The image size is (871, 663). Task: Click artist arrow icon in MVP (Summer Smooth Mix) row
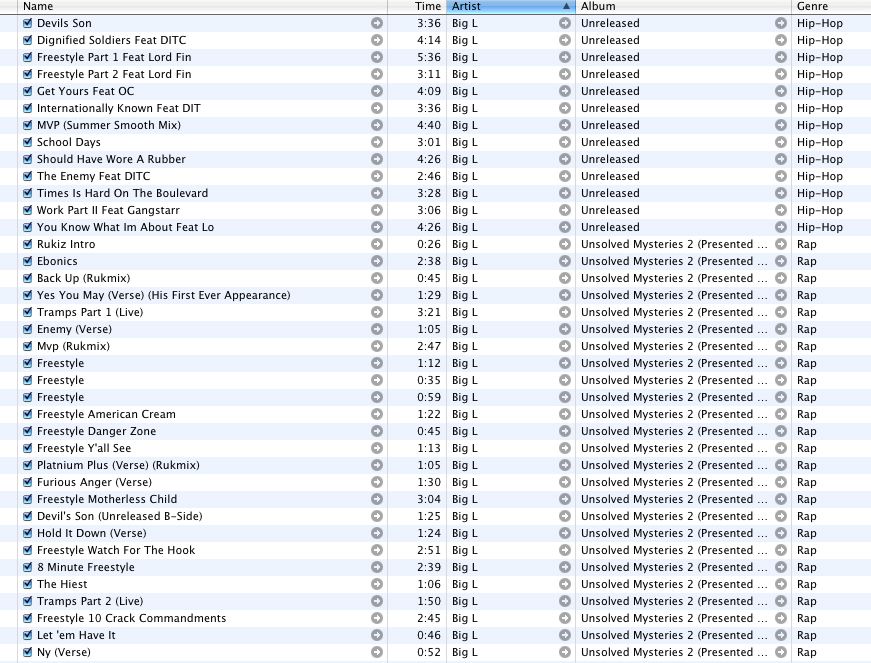[565, 125]
